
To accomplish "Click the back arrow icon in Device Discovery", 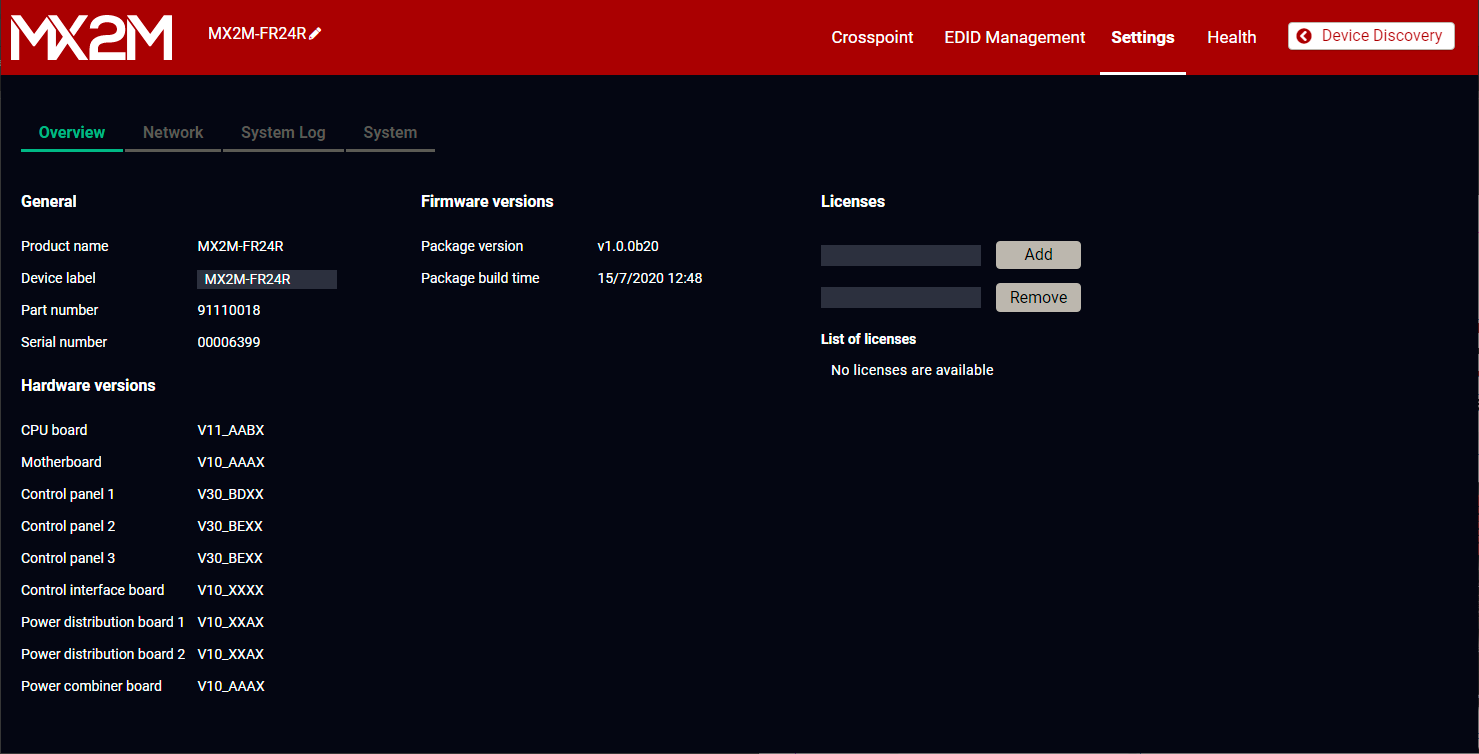I will pyautogui.click(x=1304, y=36).
